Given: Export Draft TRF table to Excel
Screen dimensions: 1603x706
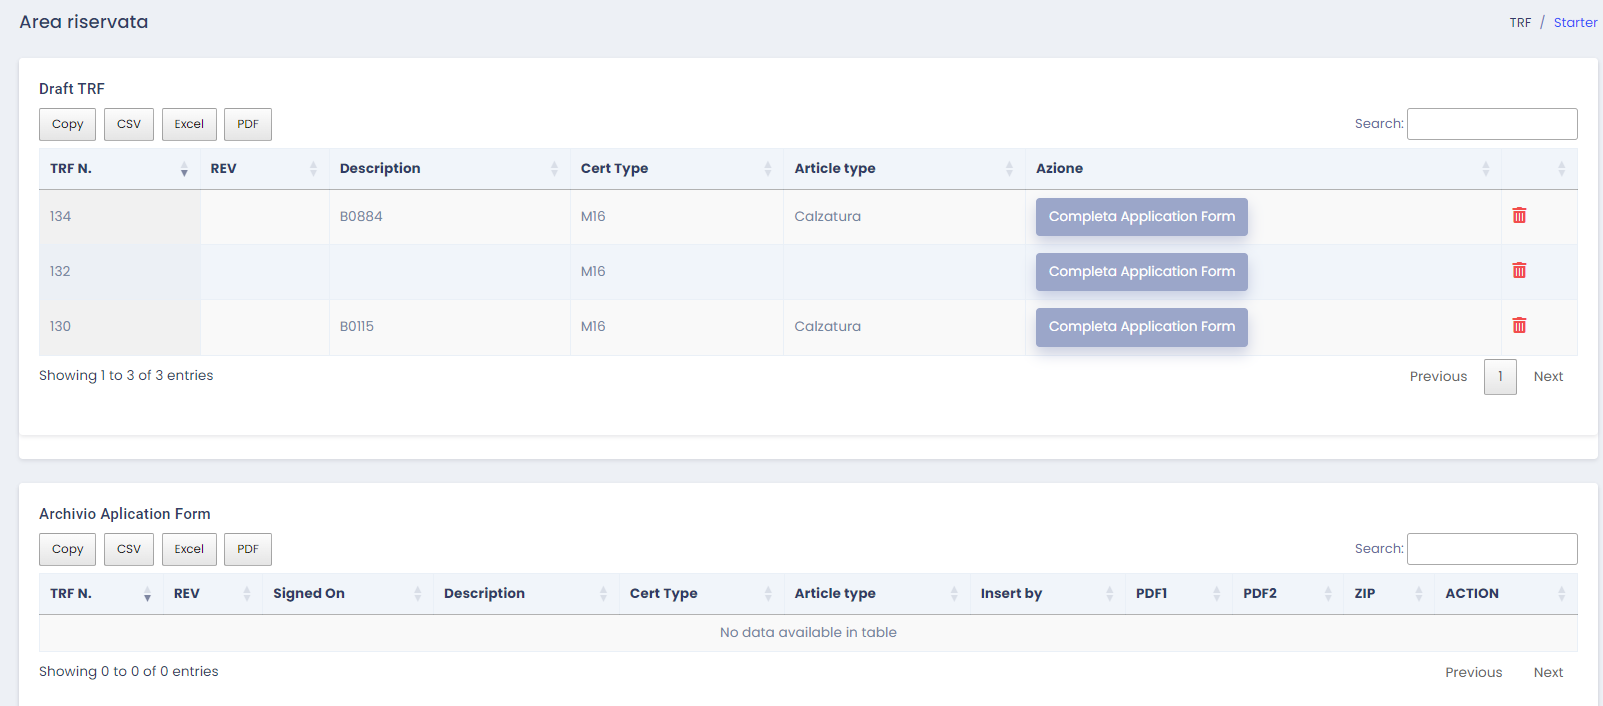Looking at the screenshot, I should [x=189, y=124].
